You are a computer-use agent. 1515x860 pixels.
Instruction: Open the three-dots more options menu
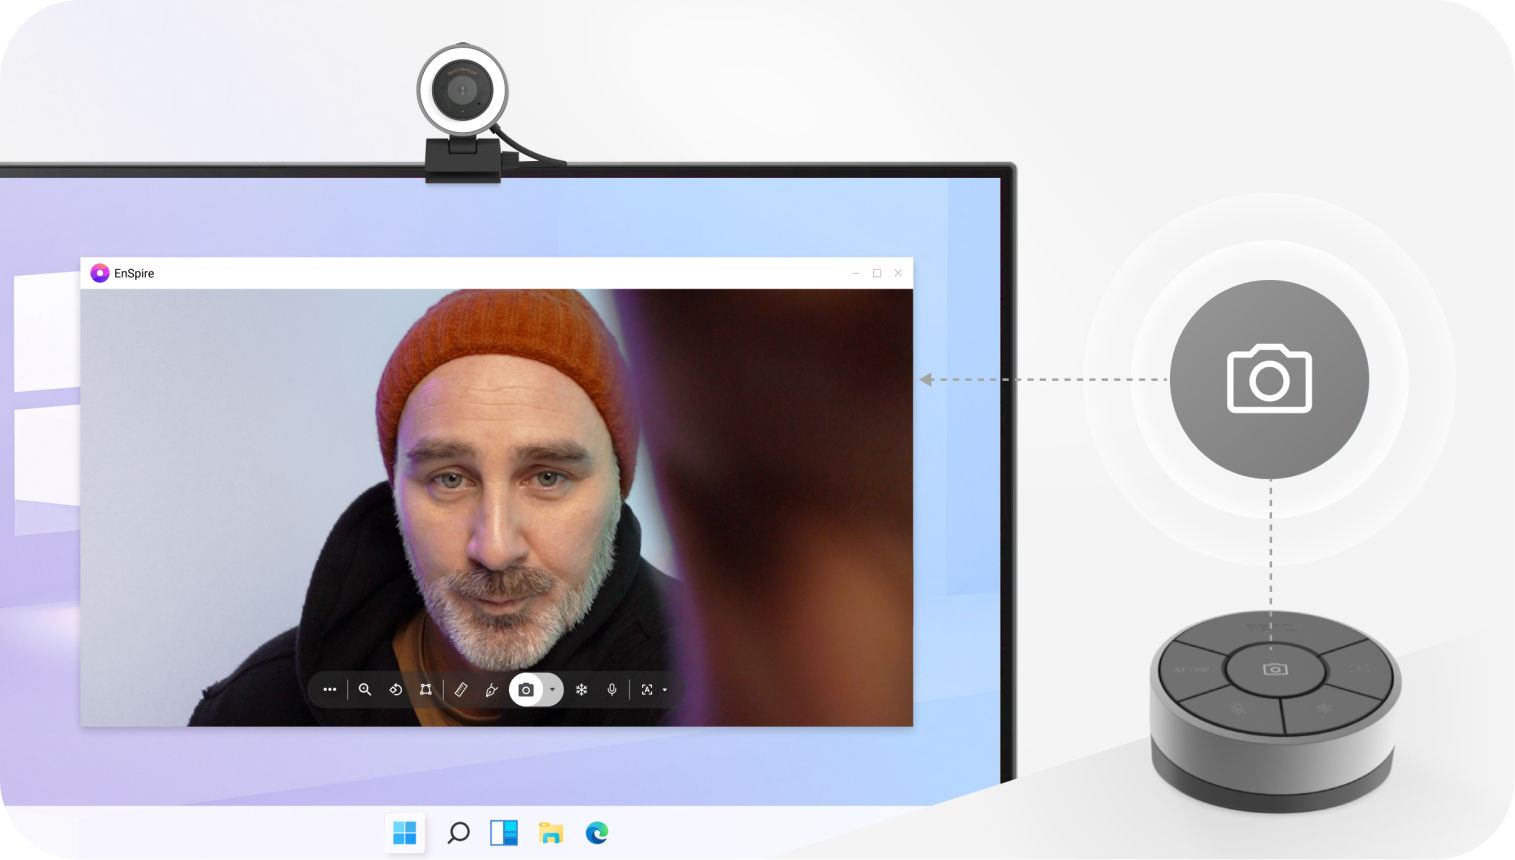tap(330, 689)
